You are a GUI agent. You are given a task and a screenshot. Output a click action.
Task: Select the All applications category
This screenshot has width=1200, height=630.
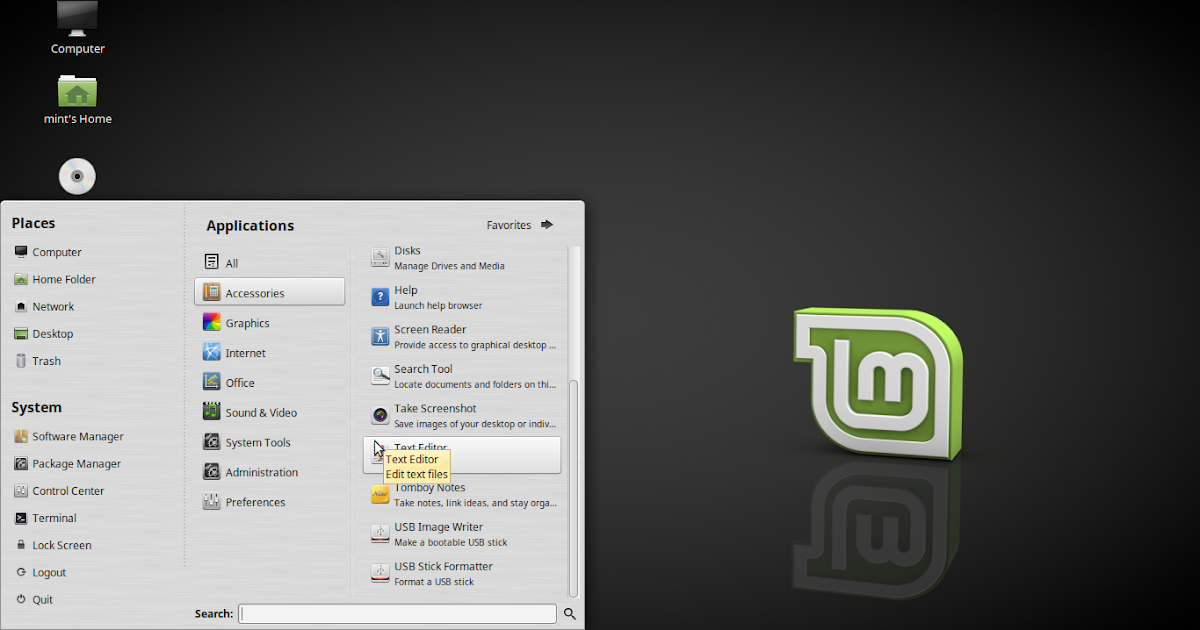pyautogui.click(x=269, y=263)
